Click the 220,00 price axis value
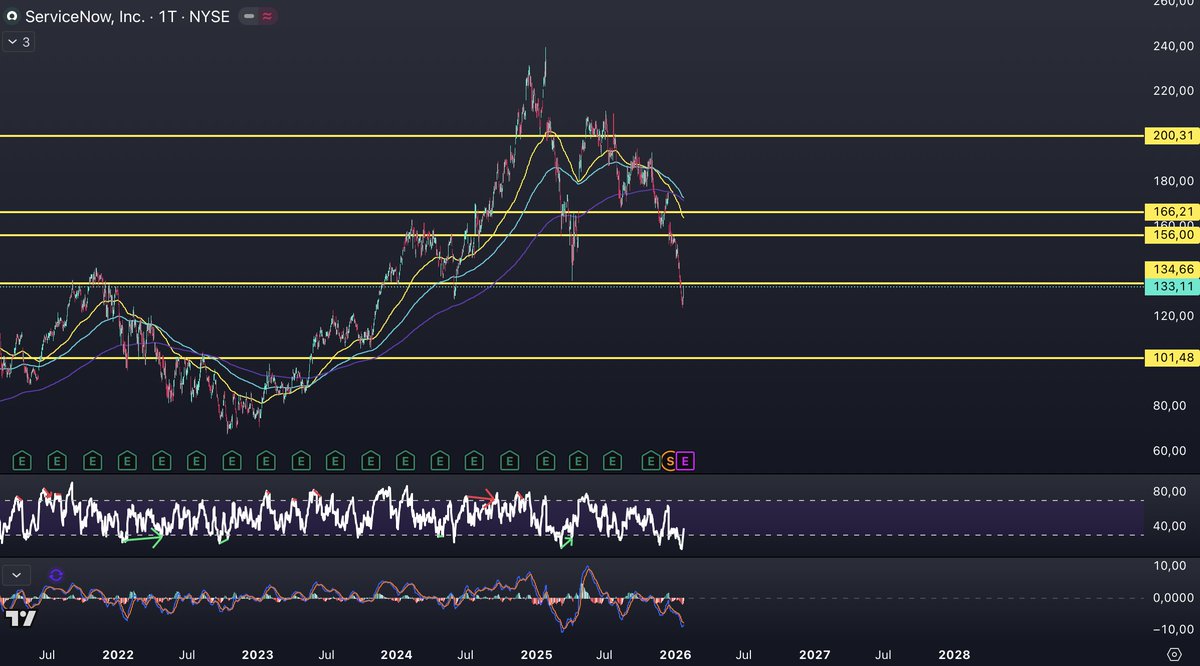 (1174, 91)
